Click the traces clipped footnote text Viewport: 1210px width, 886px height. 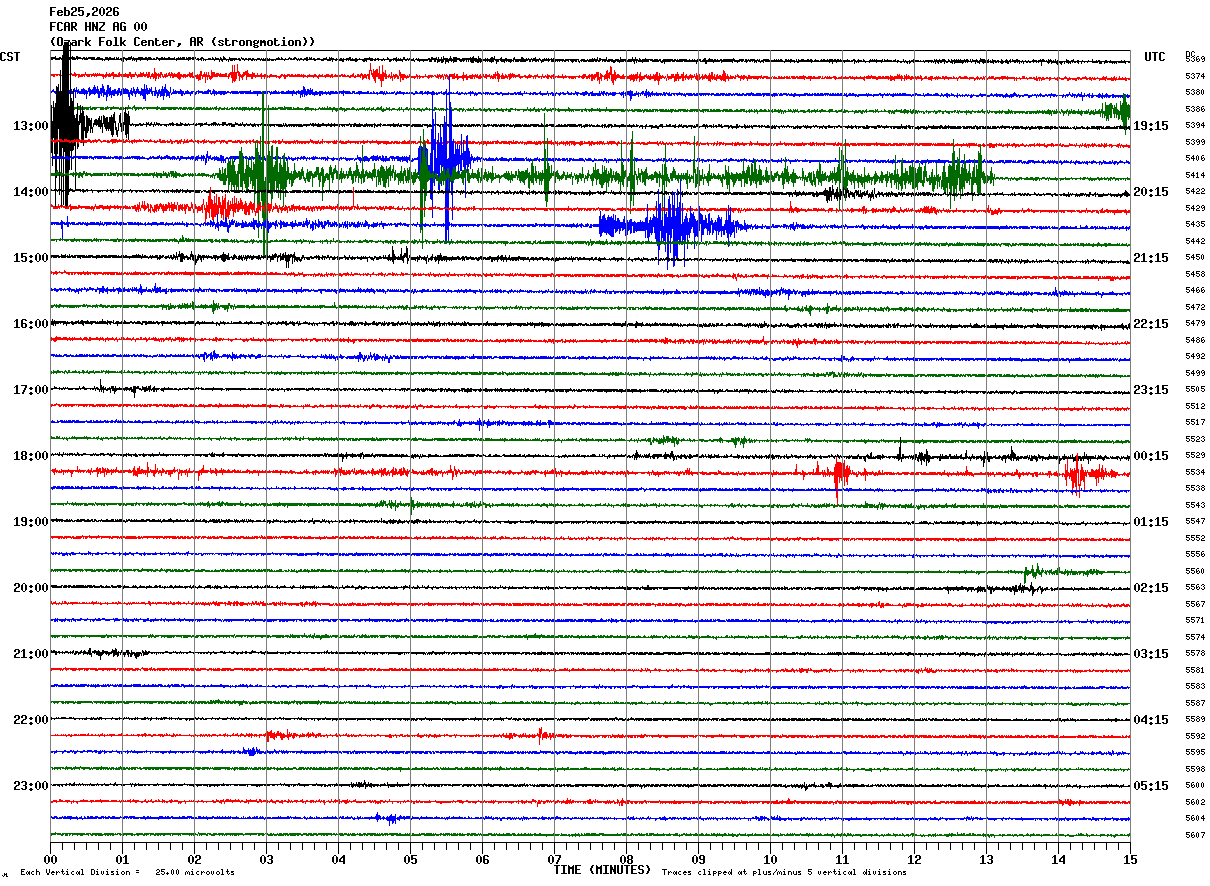pos(784,873)
